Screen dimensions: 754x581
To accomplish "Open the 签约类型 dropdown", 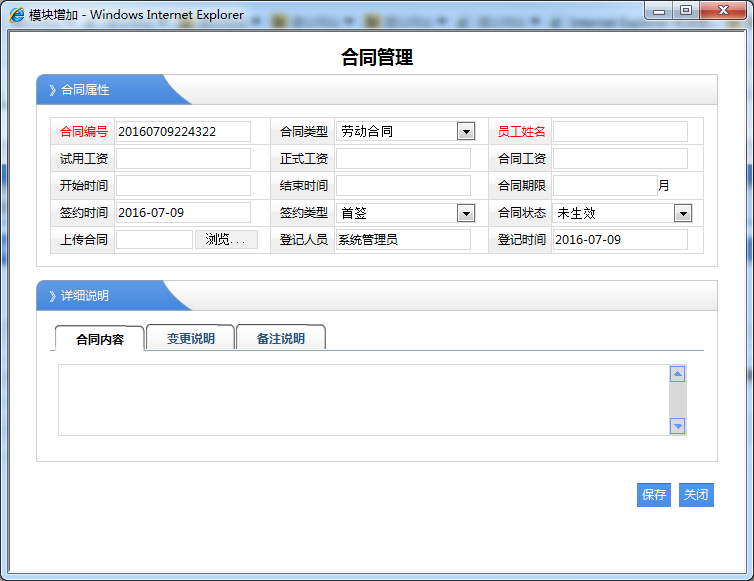I will point(465,213).
